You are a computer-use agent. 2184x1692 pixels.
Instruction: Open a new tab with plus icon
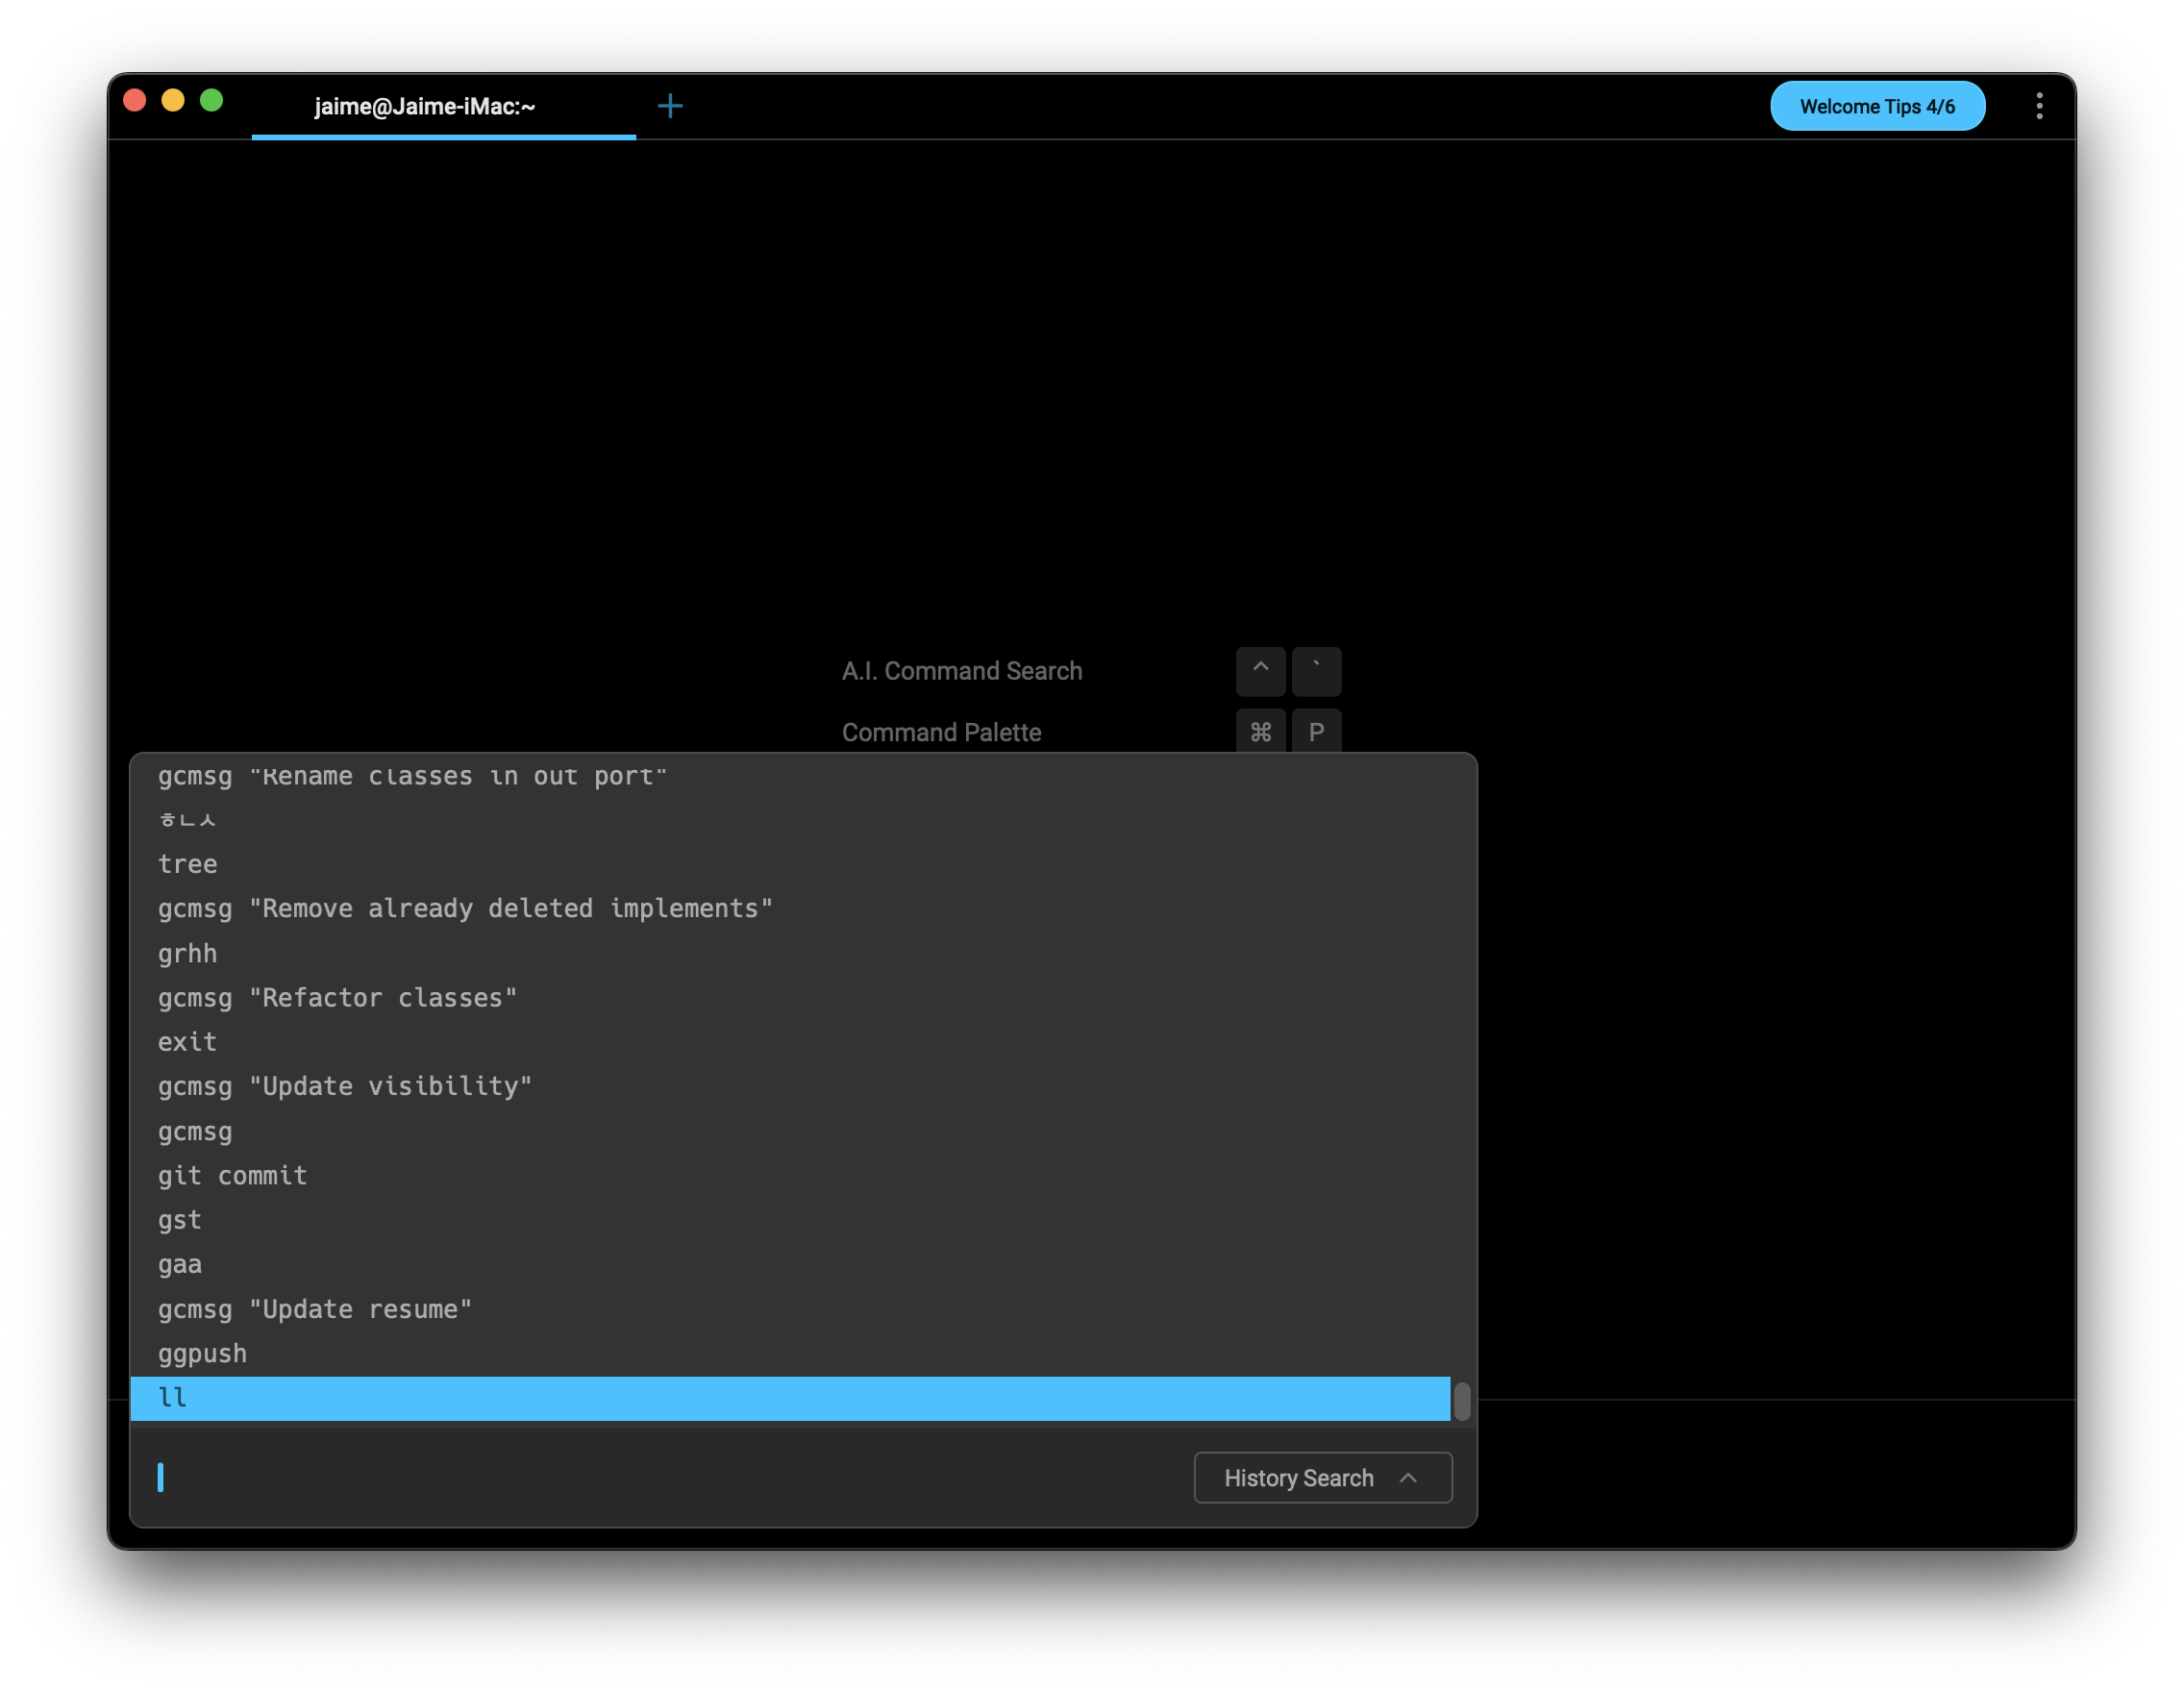tap(670, 105)
